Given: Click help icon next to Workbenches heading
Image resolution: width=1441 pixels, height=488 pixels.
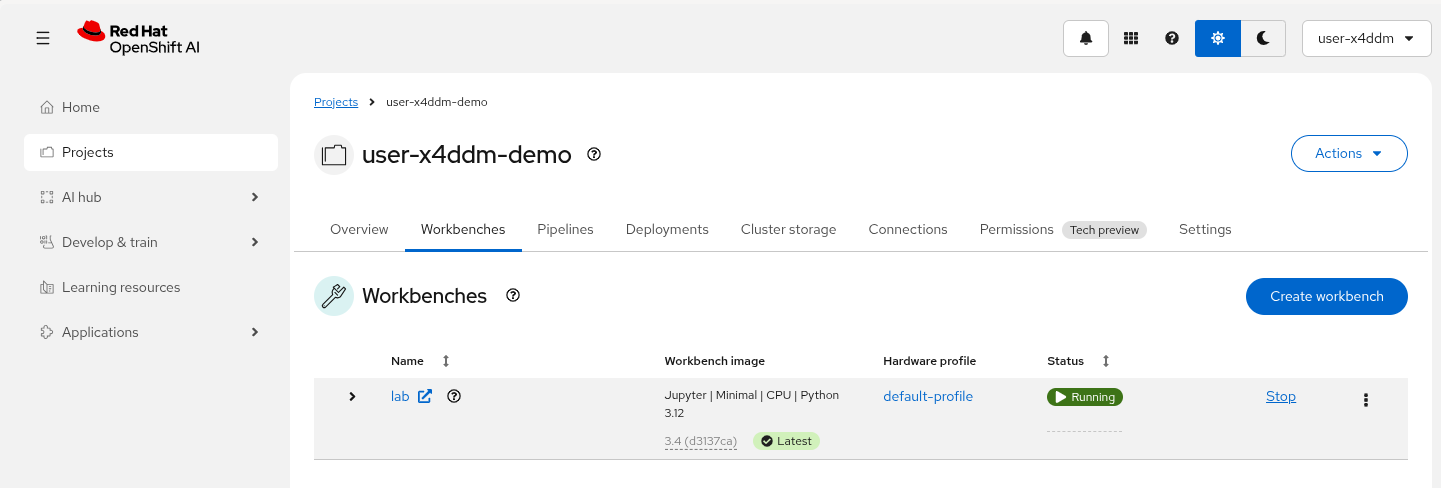Looking at the screenshot, I should 513,295.
